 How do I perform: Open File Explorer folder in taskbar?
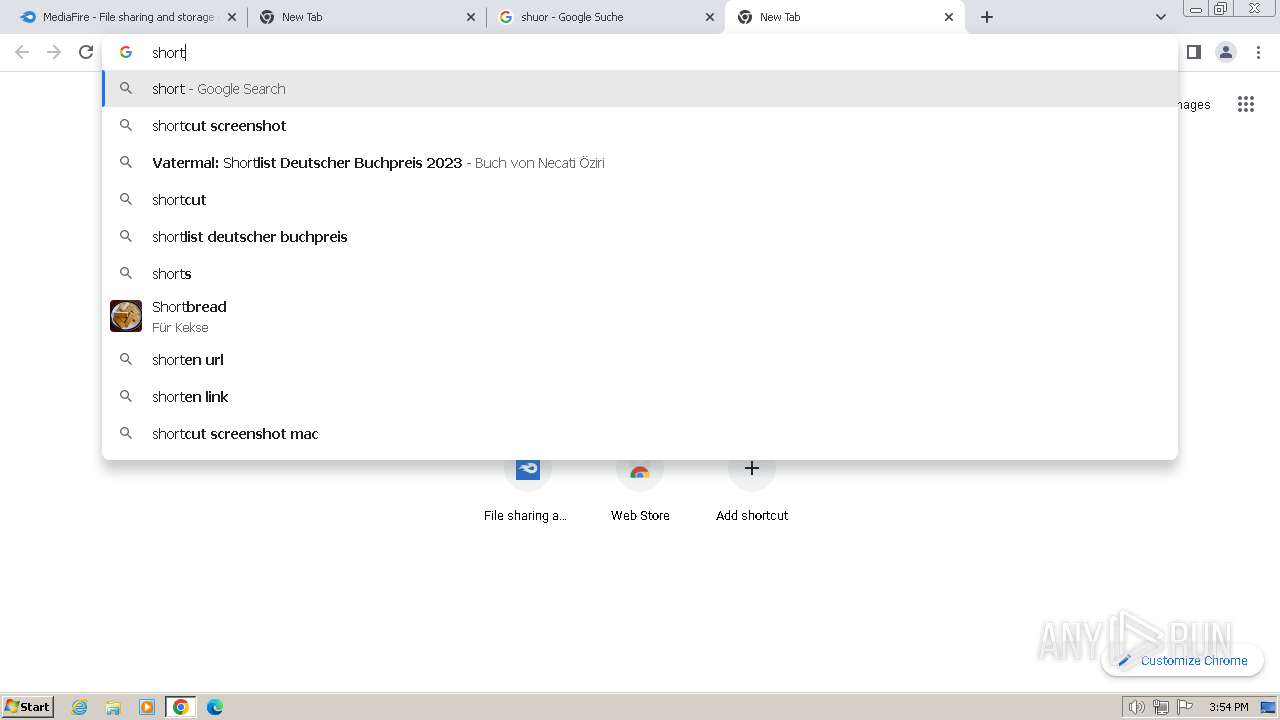tap(113, 707)
